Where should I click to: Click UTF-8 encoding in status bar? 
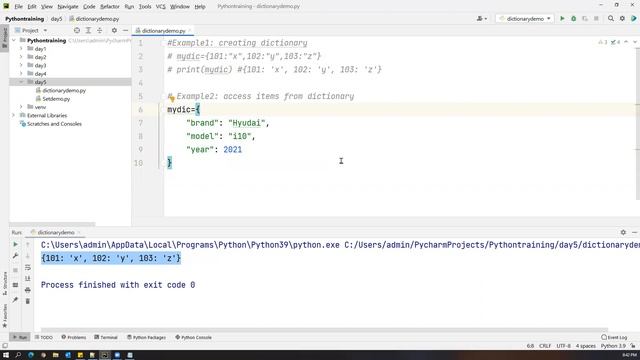point(564,346)
